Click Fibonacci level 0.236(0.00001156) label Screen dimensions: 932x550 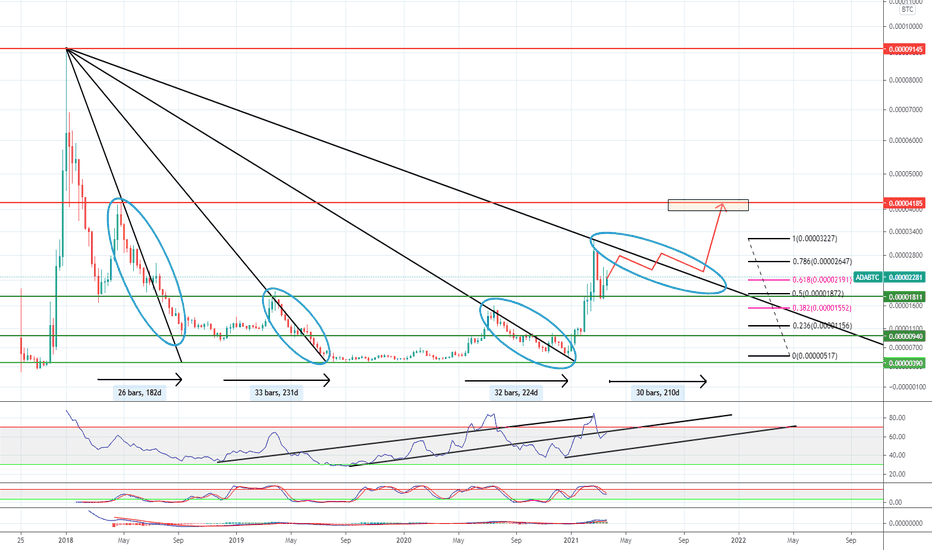tap(822, 326)
